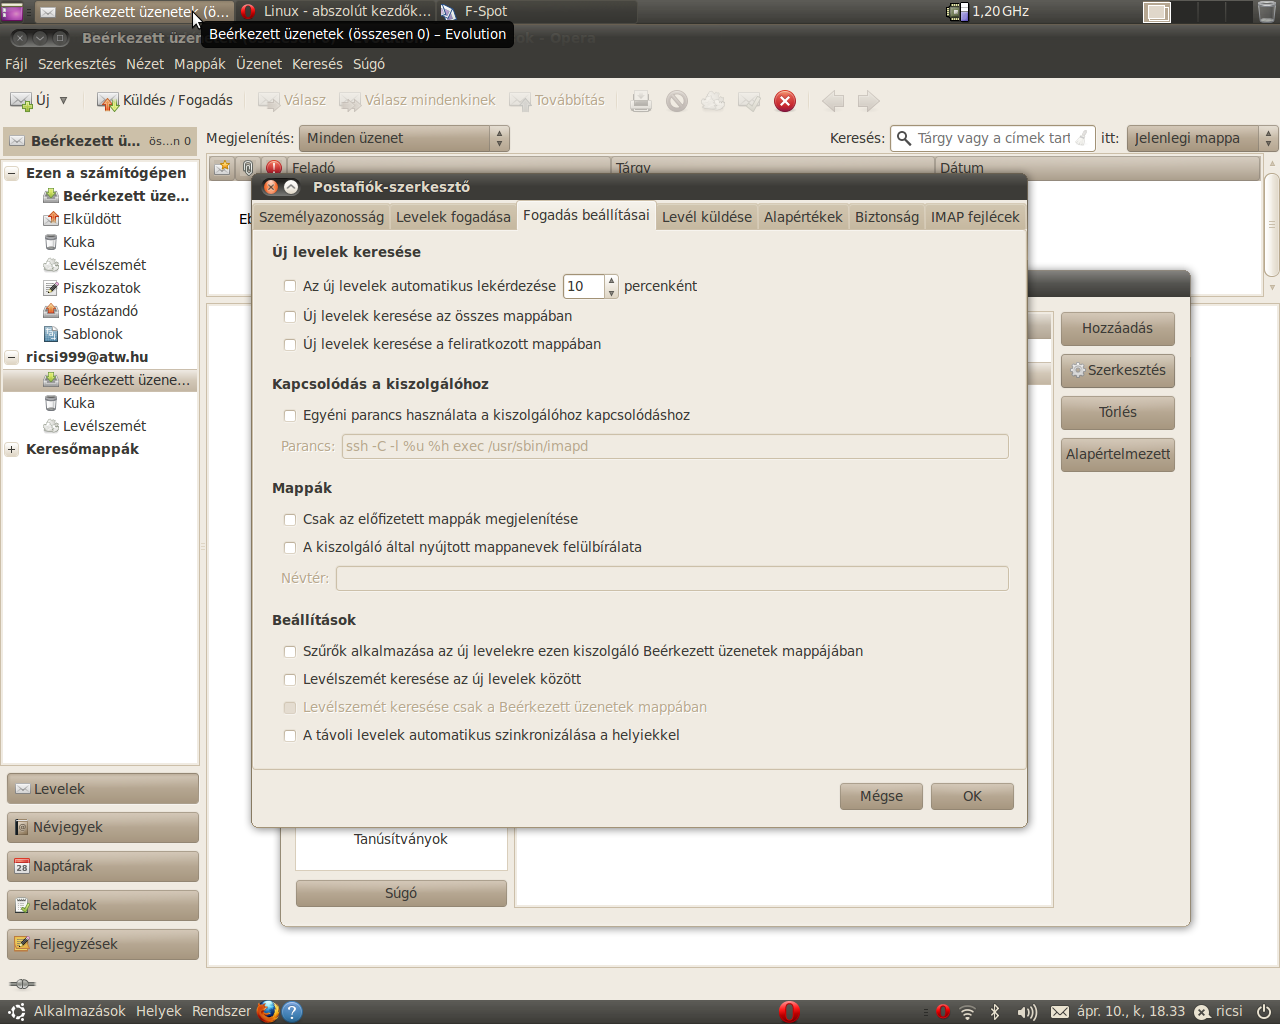Image resolution: width=1280 pixels, height=1024 pixels.
Task: Switch to Levél küldése tab
Action: (707, 217)
